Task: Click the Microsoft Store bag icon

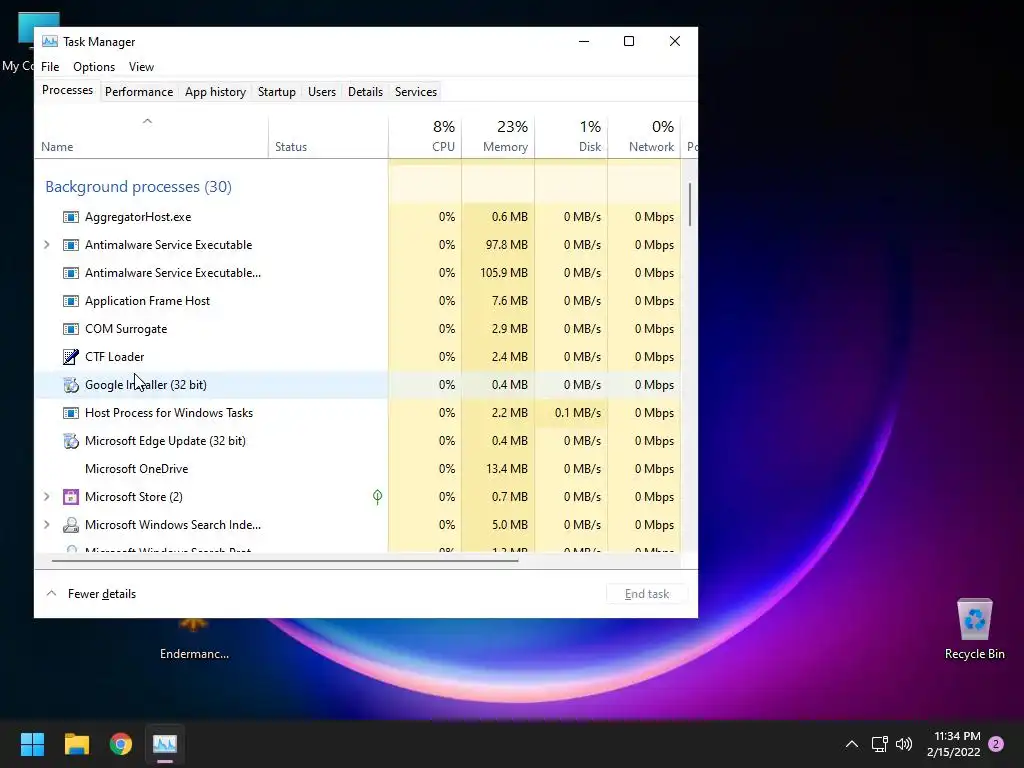Action: point(71,497)
